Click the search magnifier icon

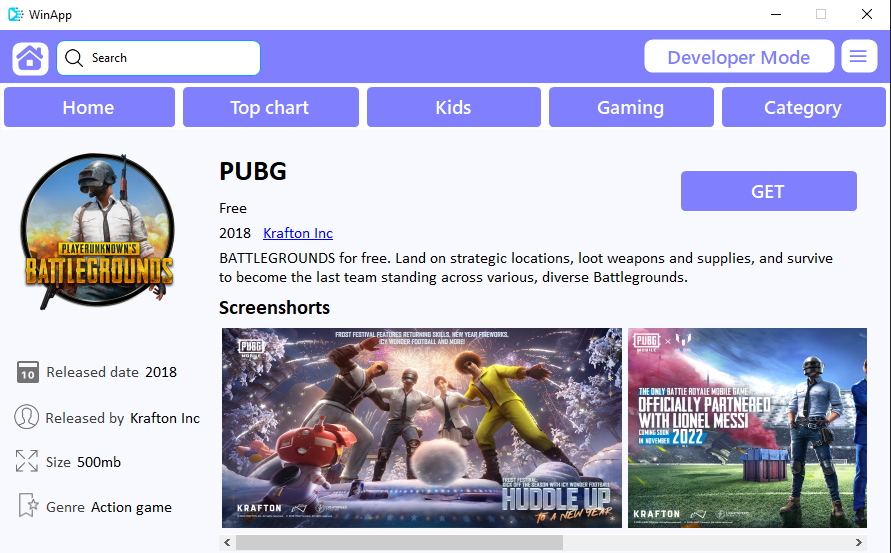74,58
